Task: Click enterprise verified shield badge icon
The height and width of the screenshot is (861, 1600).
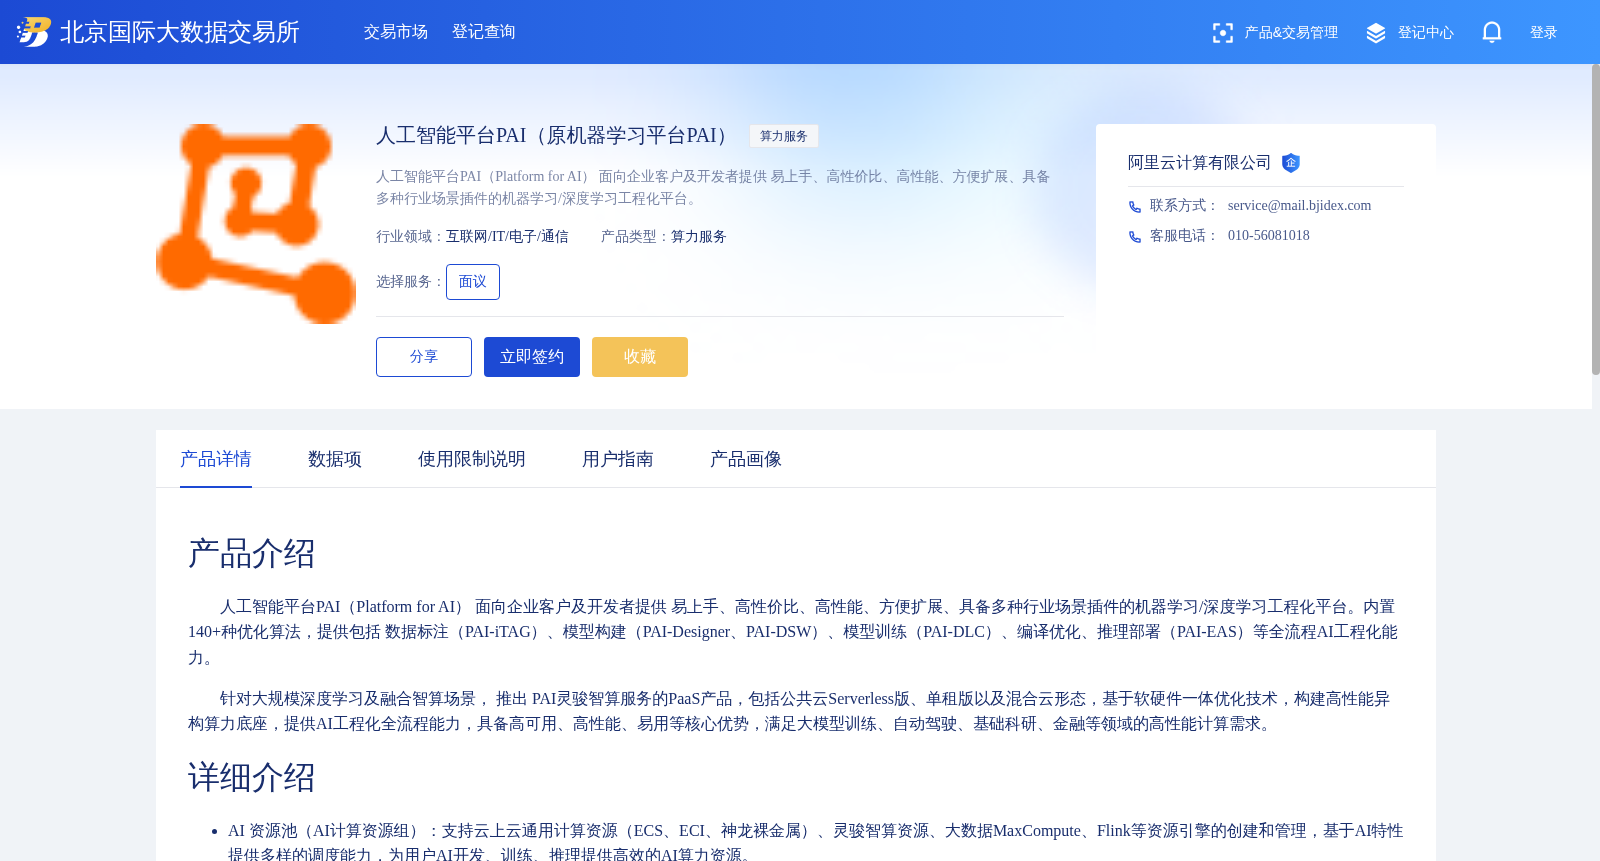Action: 1291,163
